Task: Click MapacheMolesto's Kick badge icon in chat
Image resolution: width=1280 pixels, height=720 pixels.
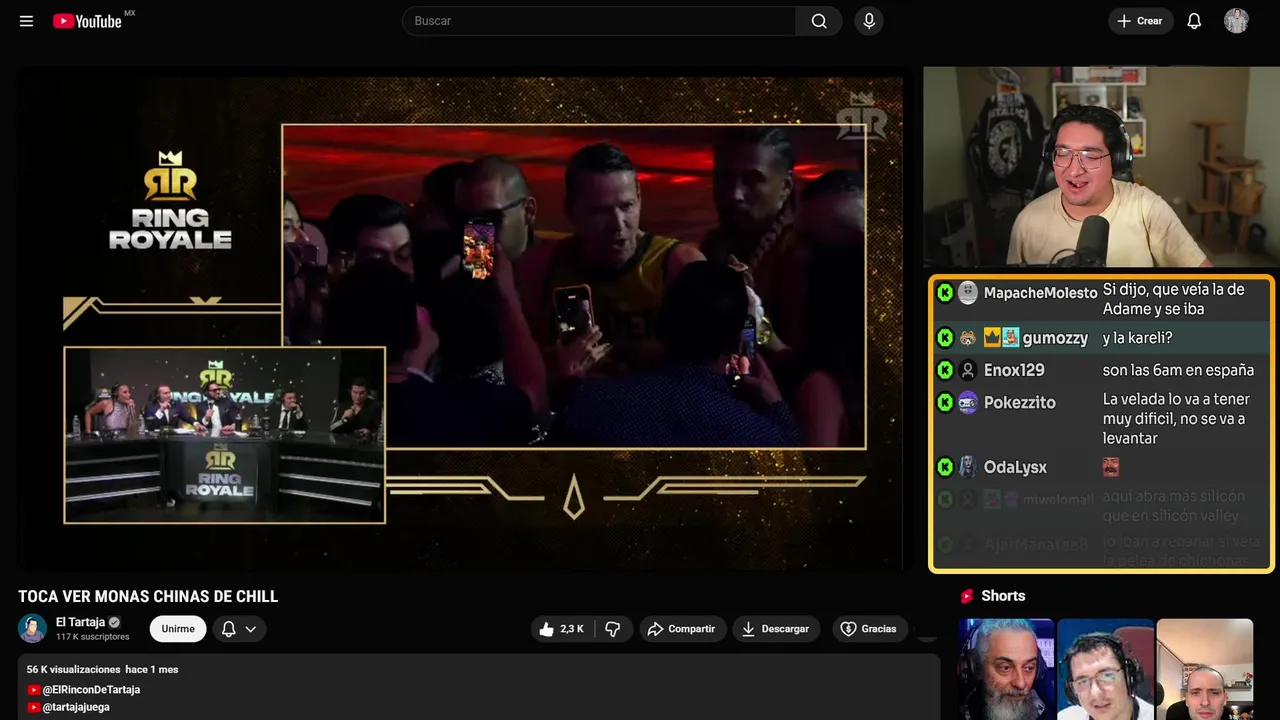Action: pos(945,293)
